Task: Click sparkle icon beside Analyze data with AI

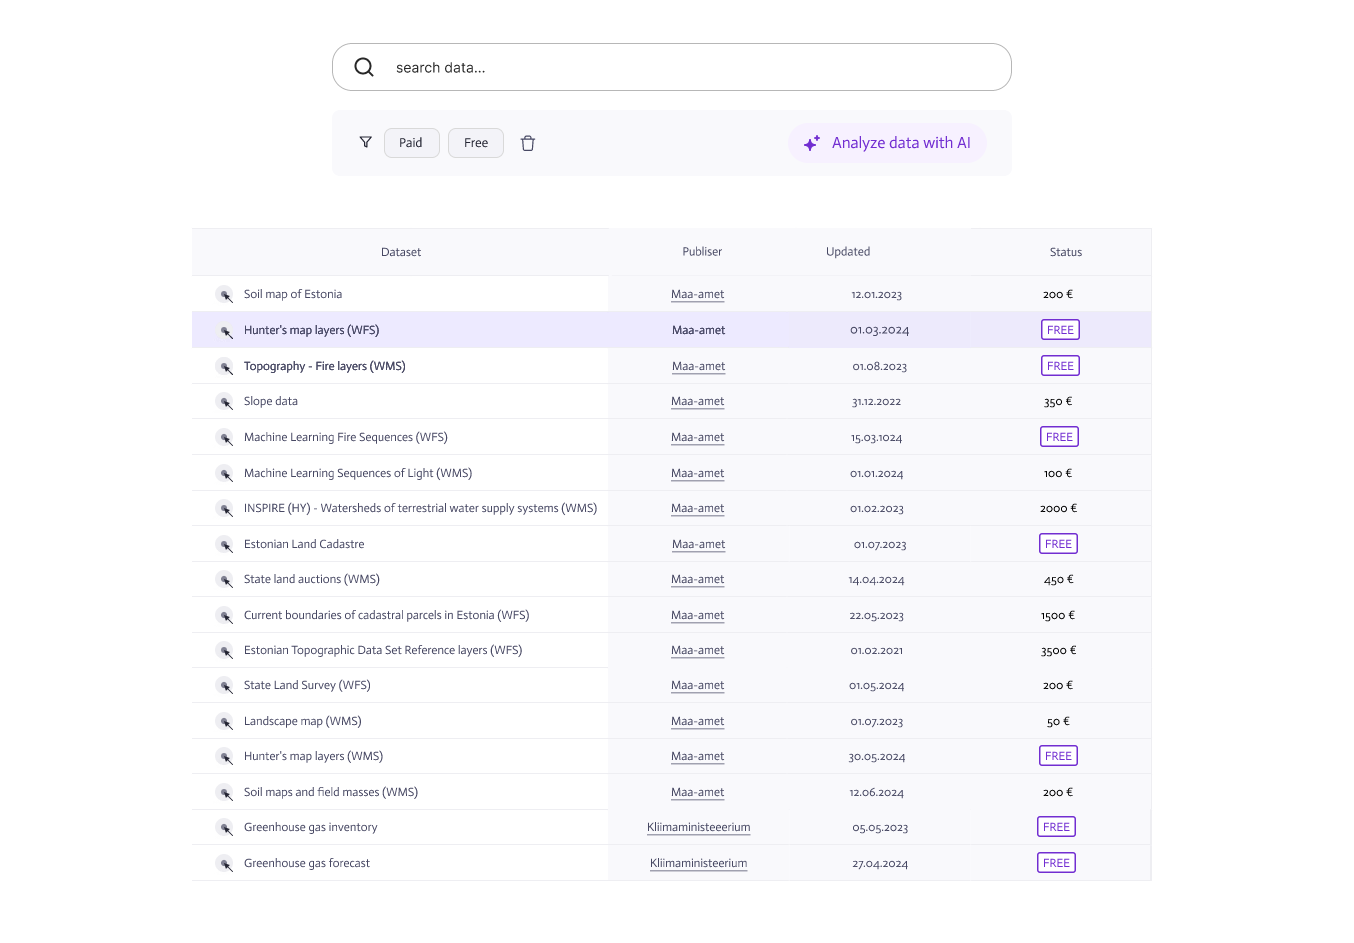Action: pos(812,143)
